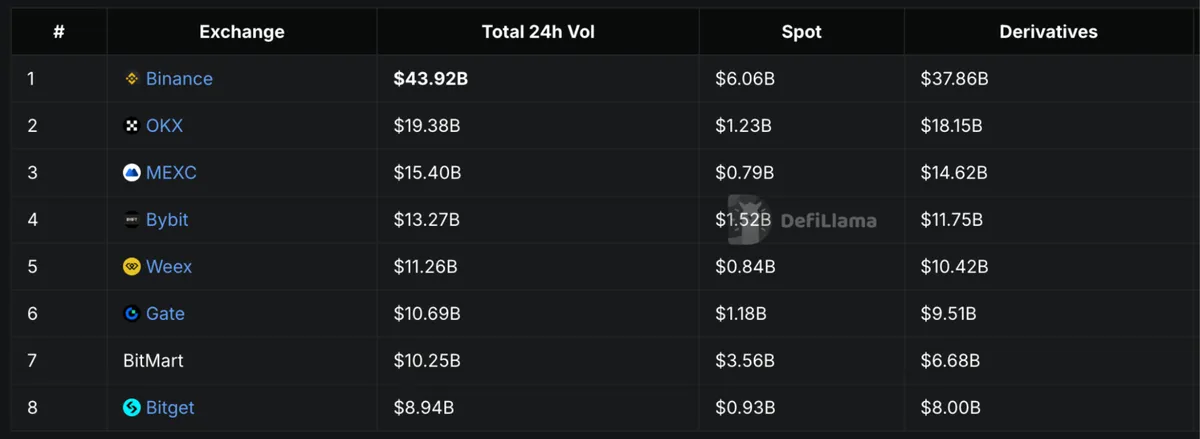Sort by the Spot column header

point(802,32)
